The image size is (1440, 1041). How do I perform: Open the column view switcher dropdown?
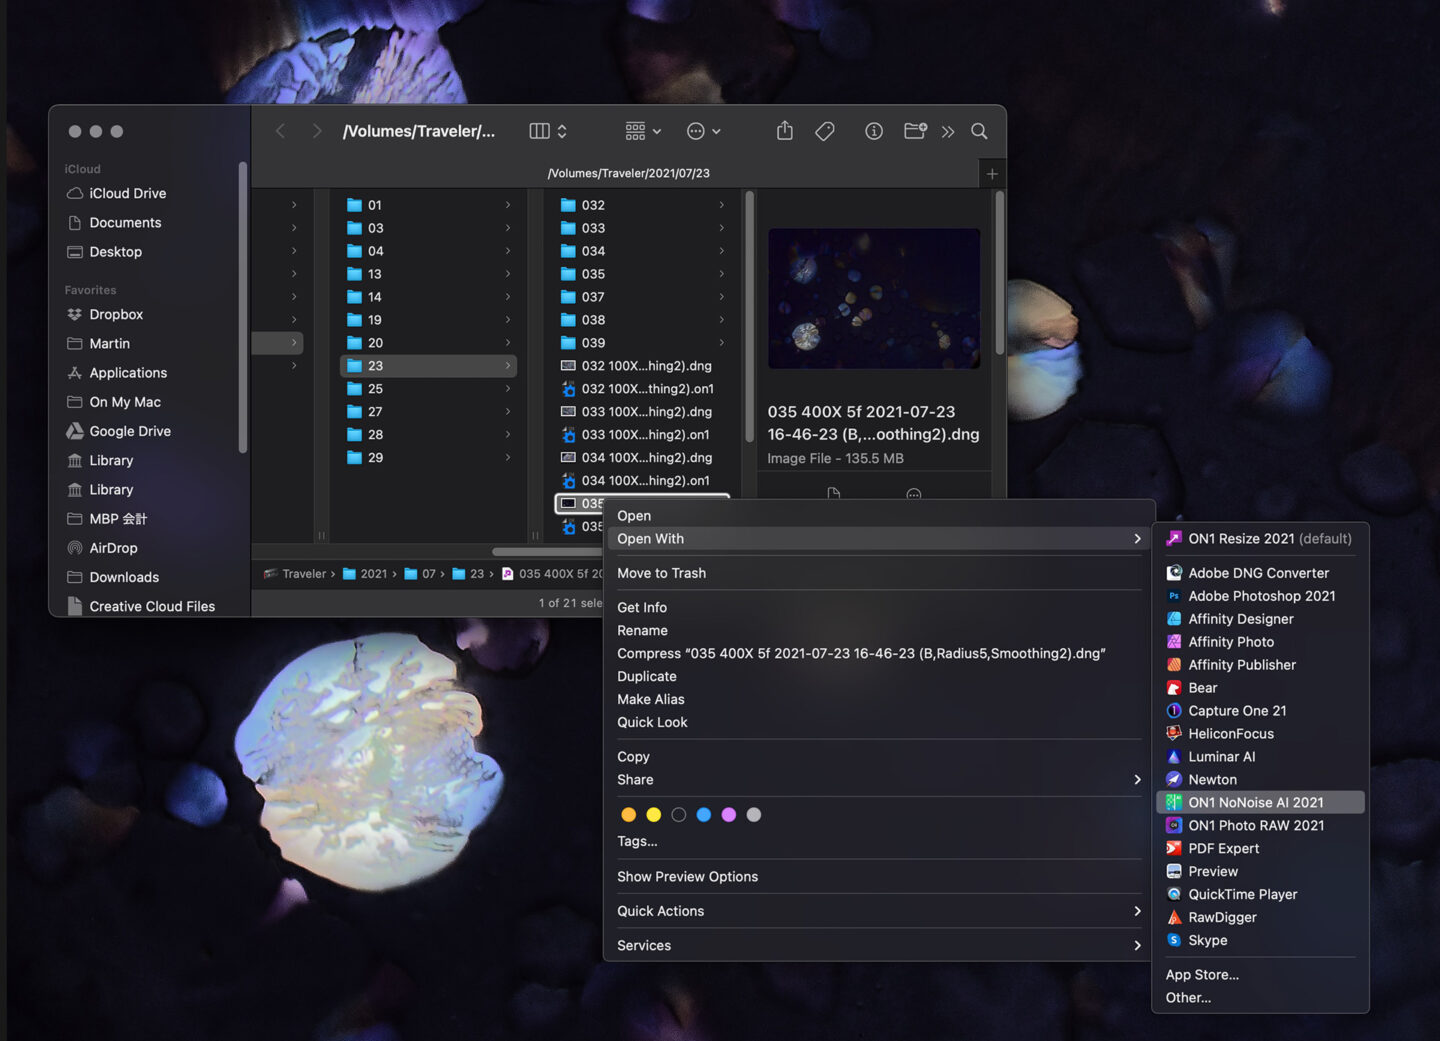click(548, 131)
